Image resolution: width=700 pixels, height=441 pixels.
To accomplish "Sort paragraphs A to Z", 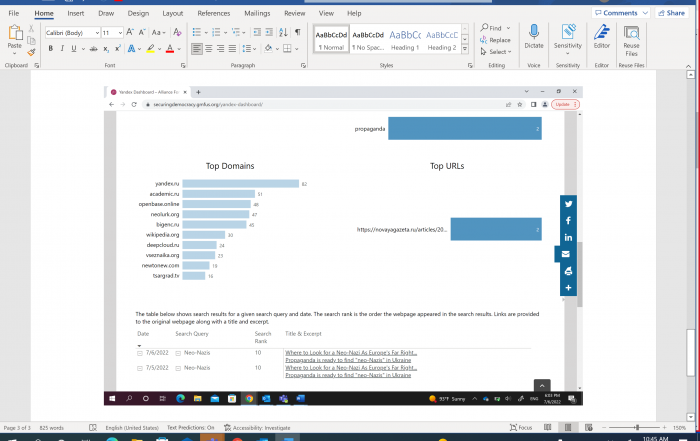I will (x=283, y=32).
